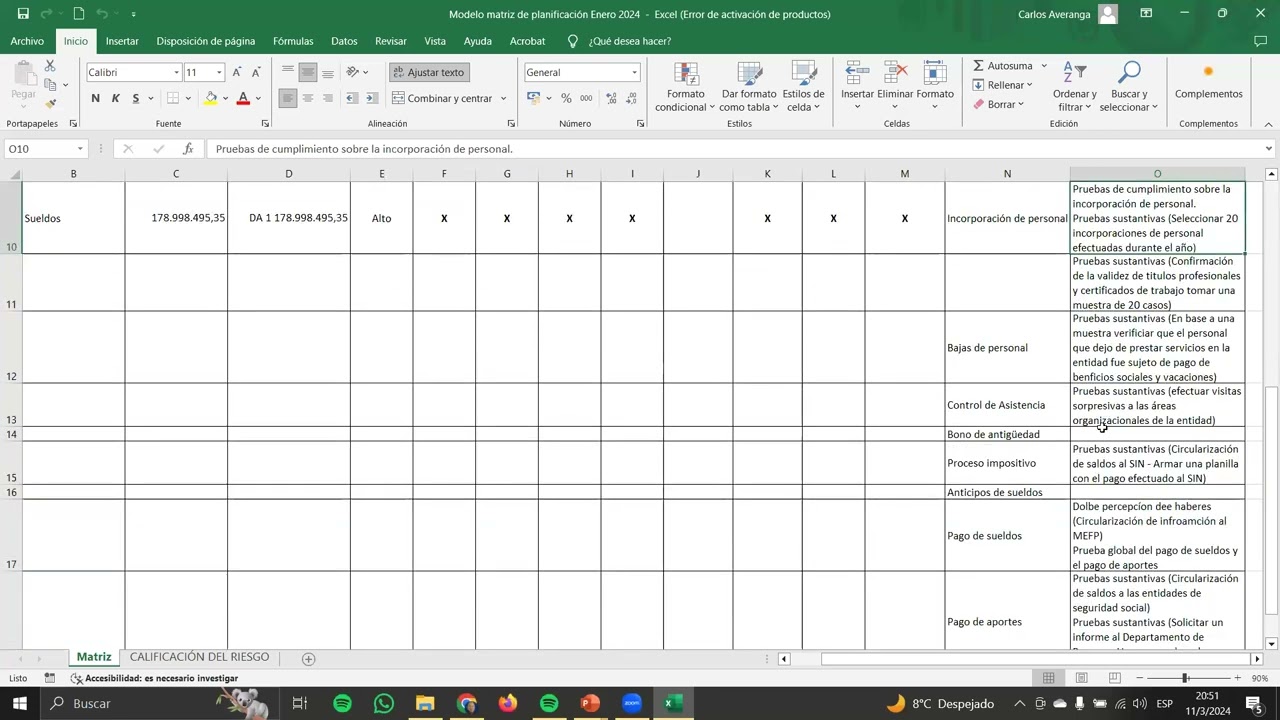This screenshot has height=720, width=1280.
Task: Open the font size dropdown
Action: (x=219, y=72)
